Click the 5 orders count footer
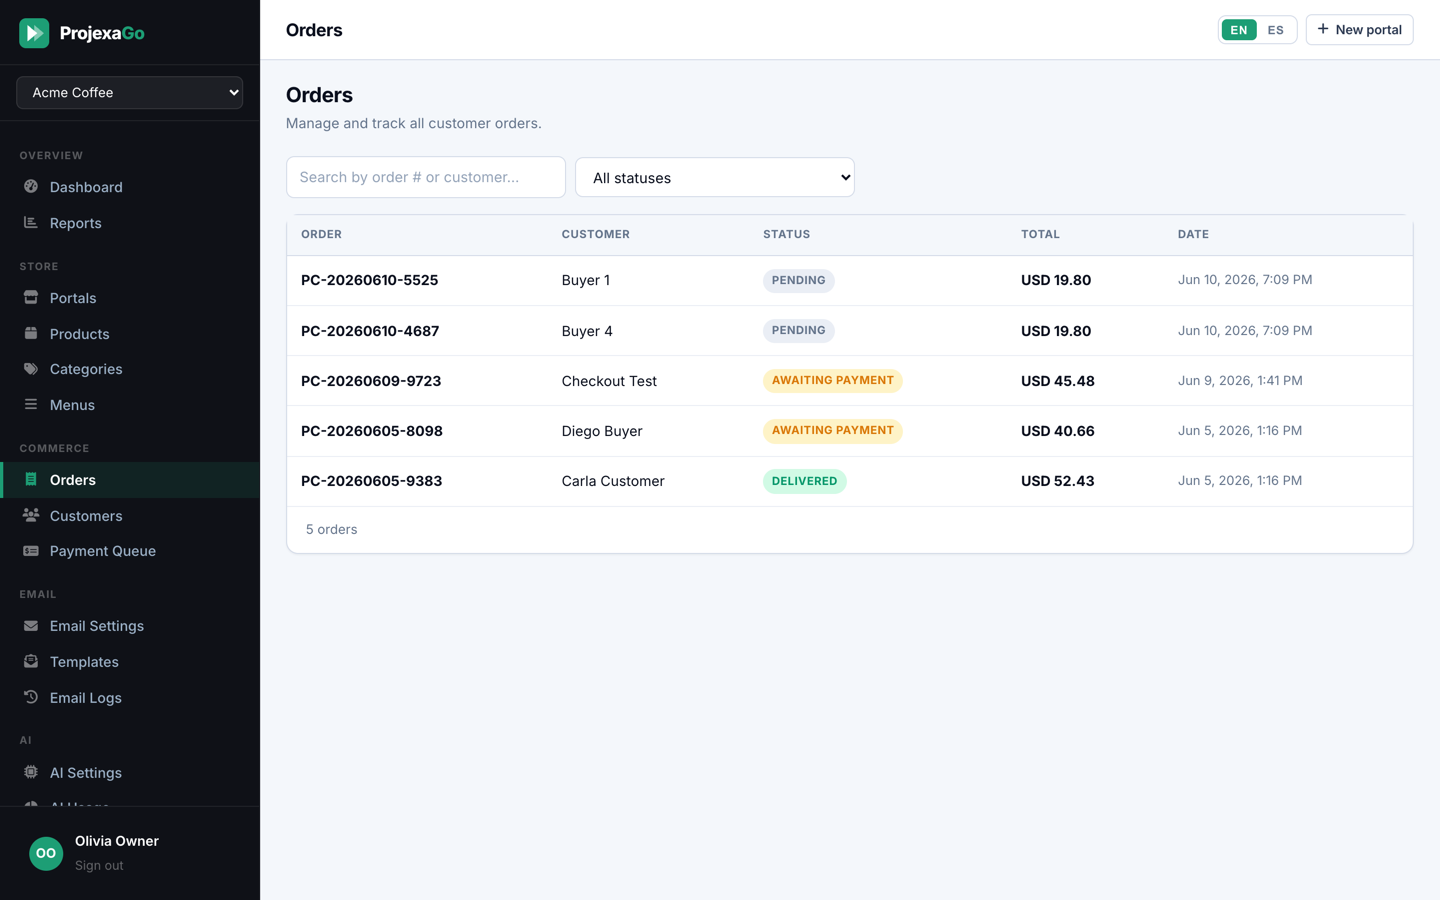This screenshot has height=900, width=1440. [x=331, y=529]
